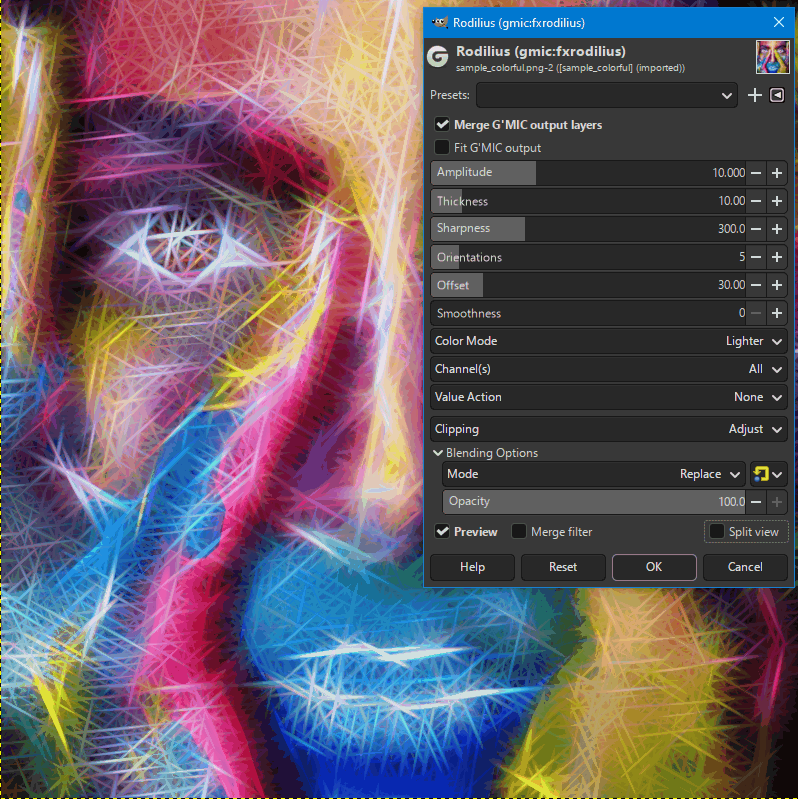Increase the Sharpness value with plus
The width and height of the screenshot is (798, 799).
pos(777,229)
